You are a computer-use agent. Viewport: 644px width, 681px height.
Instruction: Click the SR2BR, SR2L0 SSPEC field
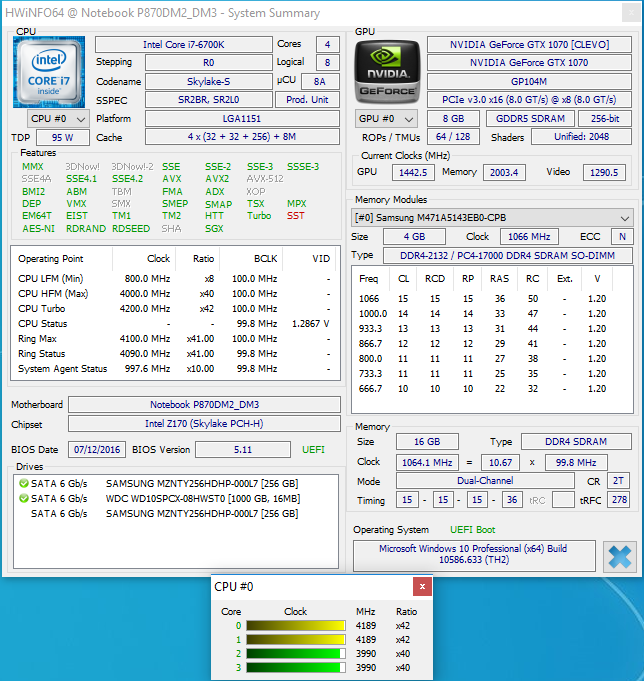pyautogui.click(x=208, y=99)
